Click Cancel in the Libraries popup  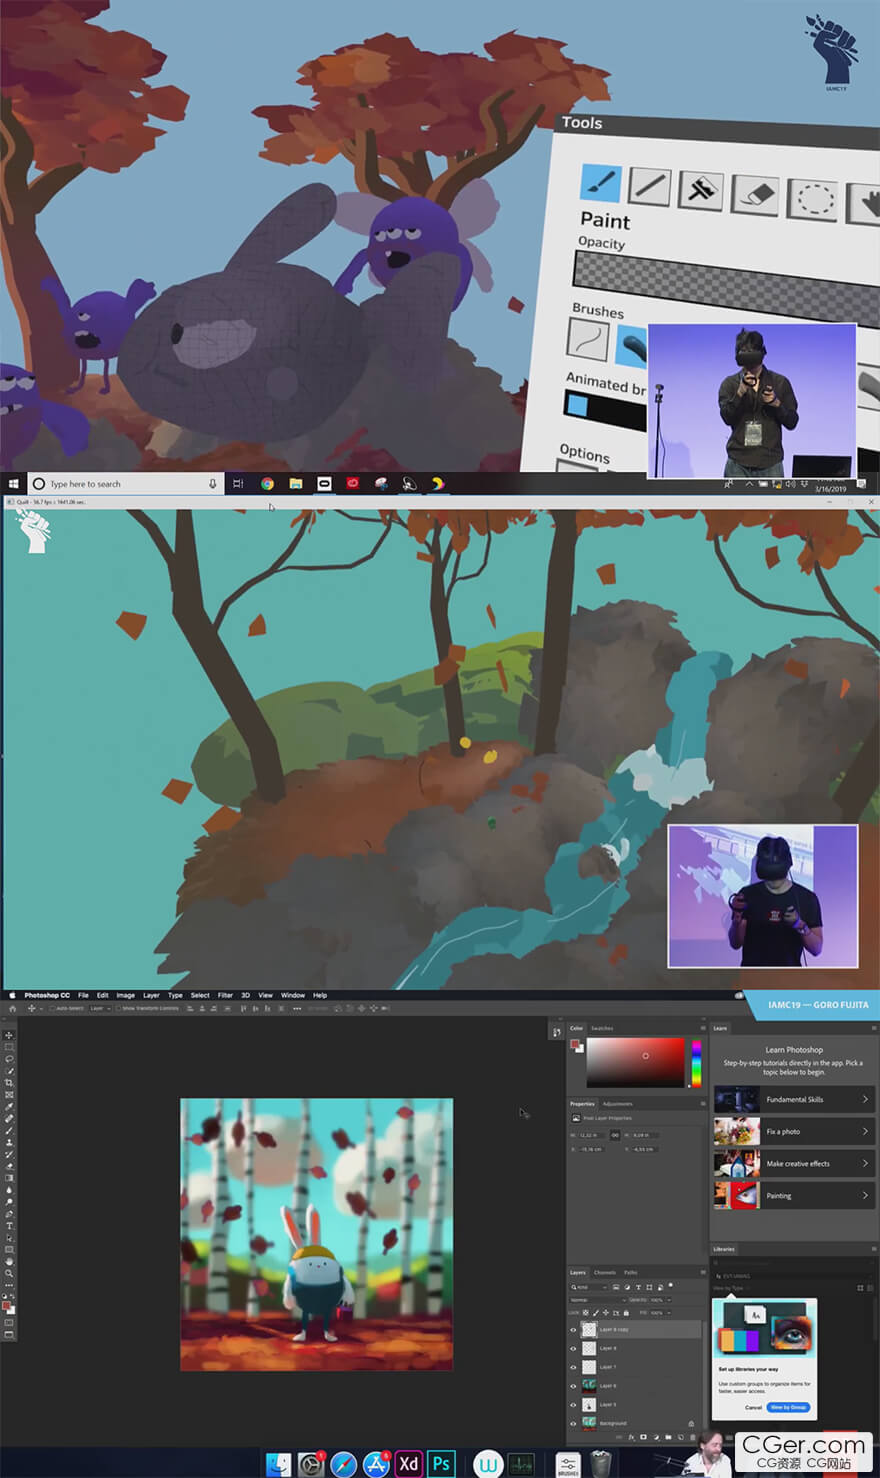click(x=753, y=1407)
